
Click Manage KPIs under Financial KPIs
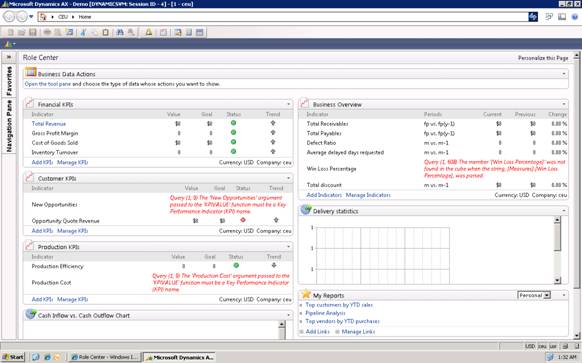pyautogui.click(x=72, y=162)
